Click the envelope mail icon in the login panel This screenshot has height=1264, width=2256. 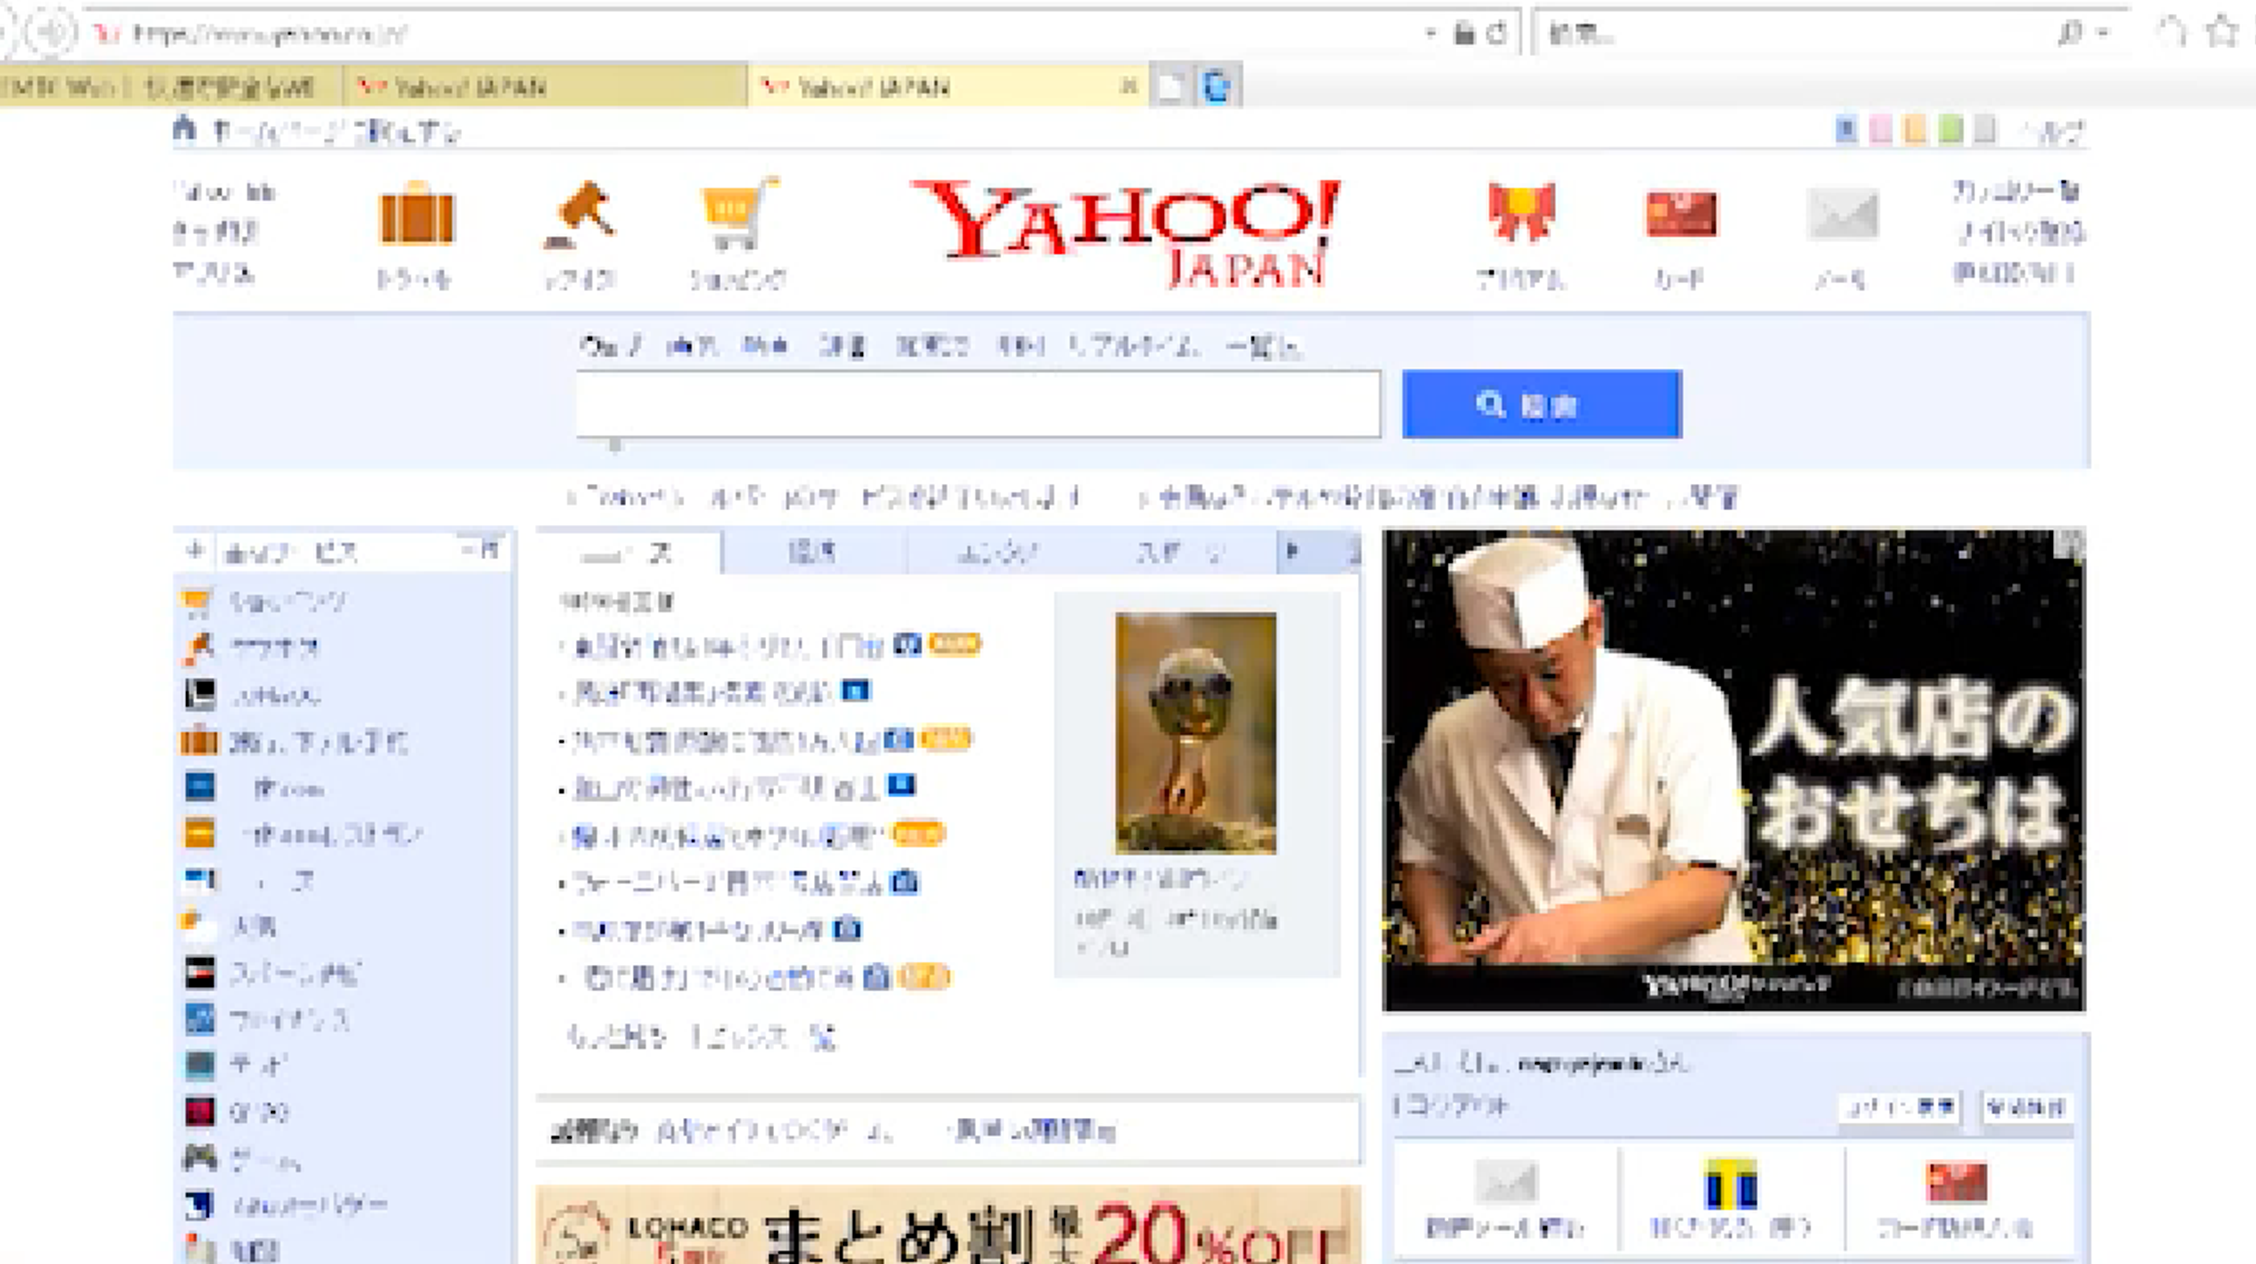pos(1506,1182)
